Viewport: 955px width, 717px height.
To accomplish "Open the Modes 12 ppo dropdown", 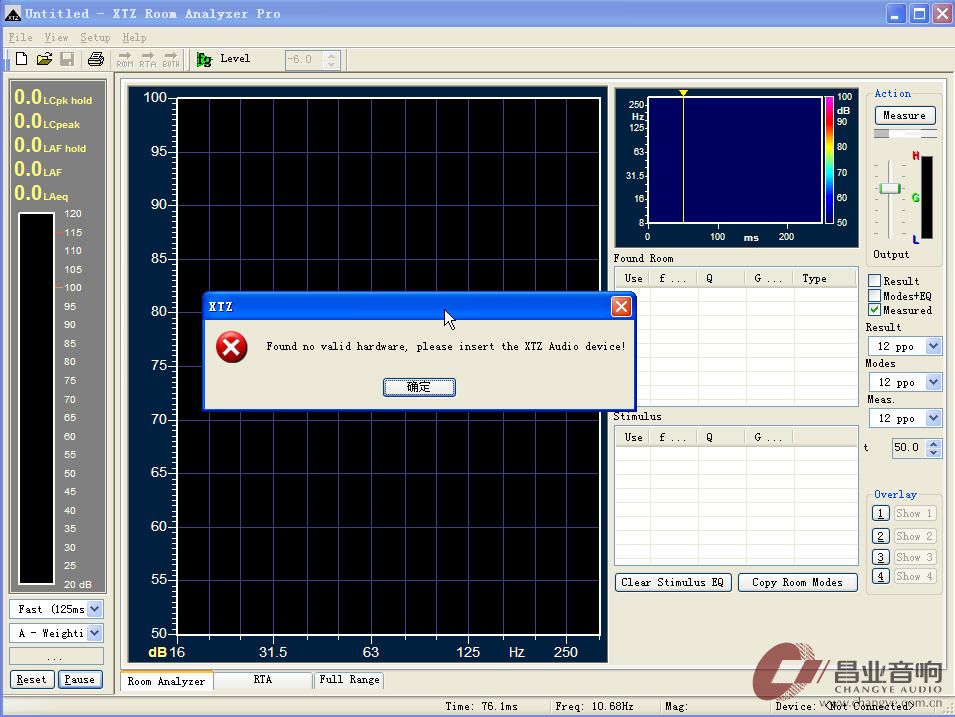I will click(x=933, y=382).
